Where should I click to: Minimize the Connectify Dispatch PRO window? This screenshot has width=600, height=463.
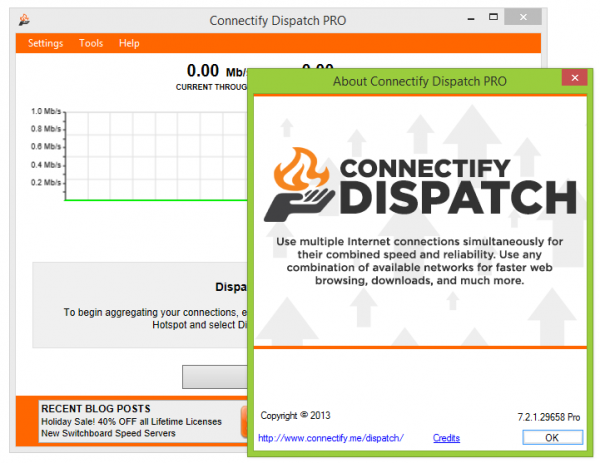(x=471, y=18)
